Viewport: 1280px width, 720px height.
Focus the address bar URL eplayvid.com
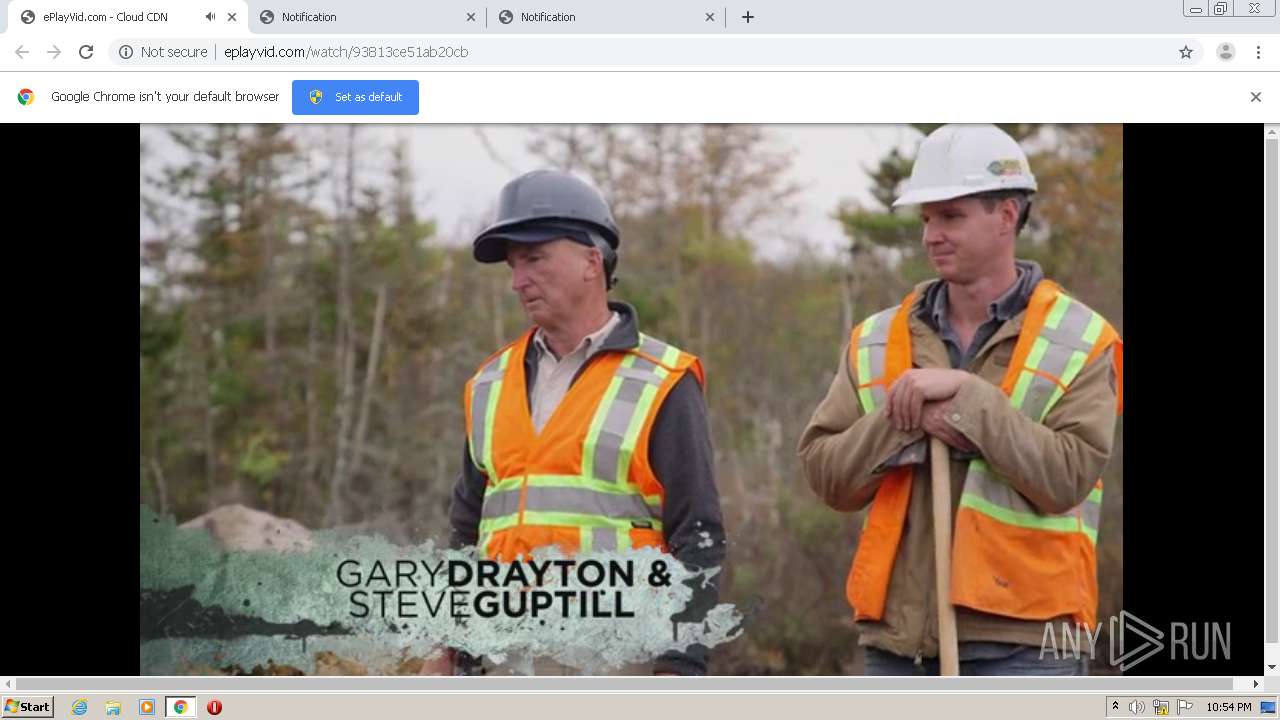(x=346, y=52)
